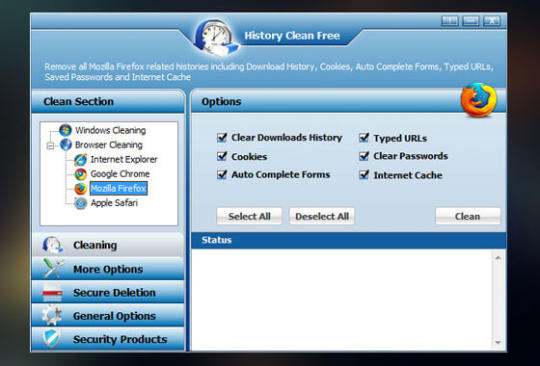
Task: Click the Browser Cleaning globe icon
Action: click(66, 145)
